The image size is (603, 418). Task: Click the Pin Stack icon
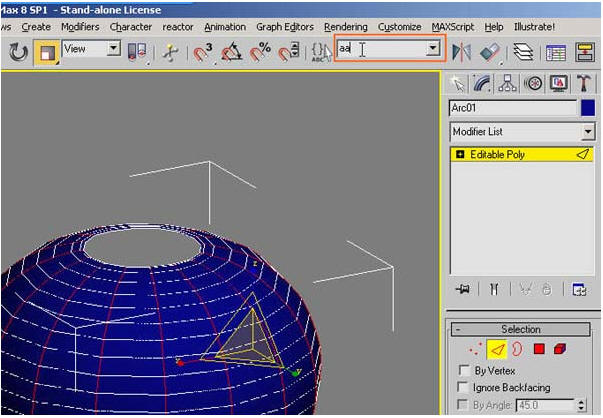pos(463,289)
